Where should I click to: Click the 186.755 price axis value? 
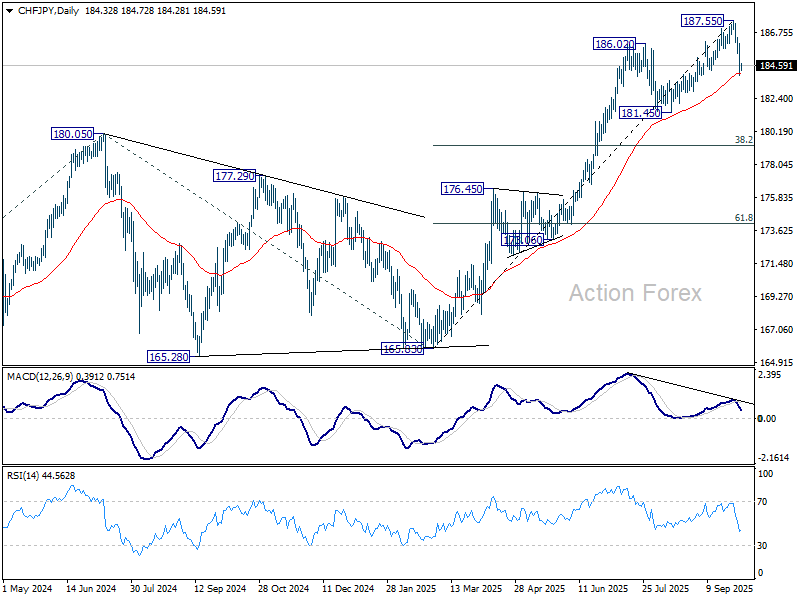(777, 33)
